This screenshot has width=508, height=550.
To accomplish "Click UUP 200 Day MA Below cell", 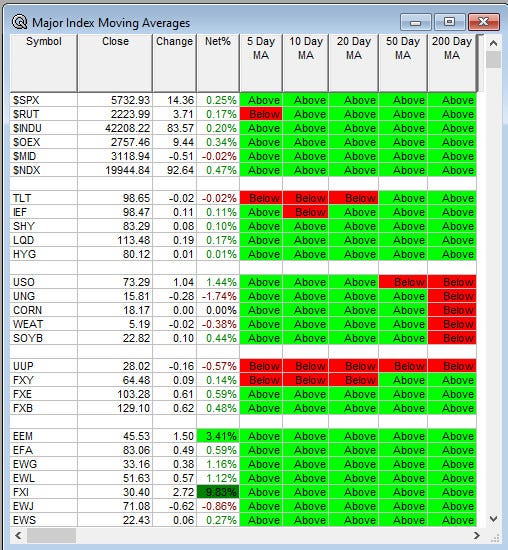I will (x=452, y=366).
